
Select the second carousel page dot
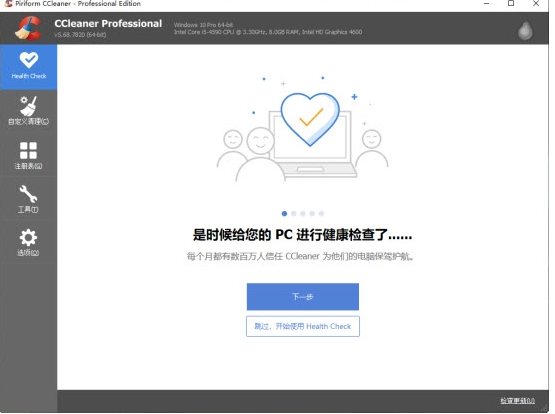tap(293, 213)
